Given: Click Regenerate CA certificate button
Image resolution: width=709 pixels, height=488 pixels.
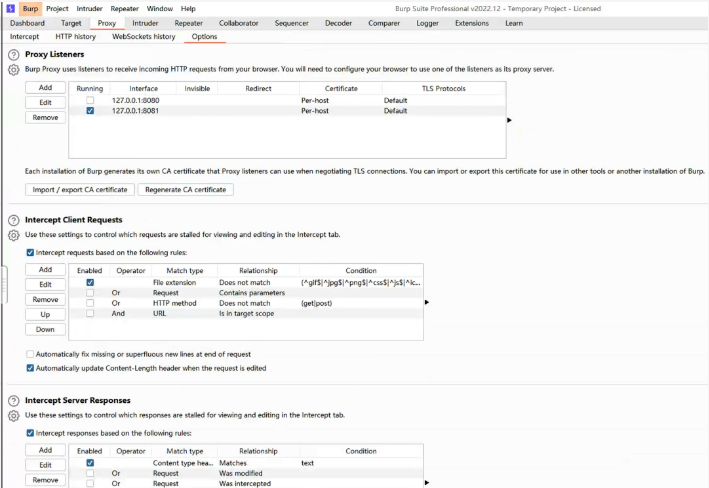Looking at the screenshot, I should click(x=185, y=190).
